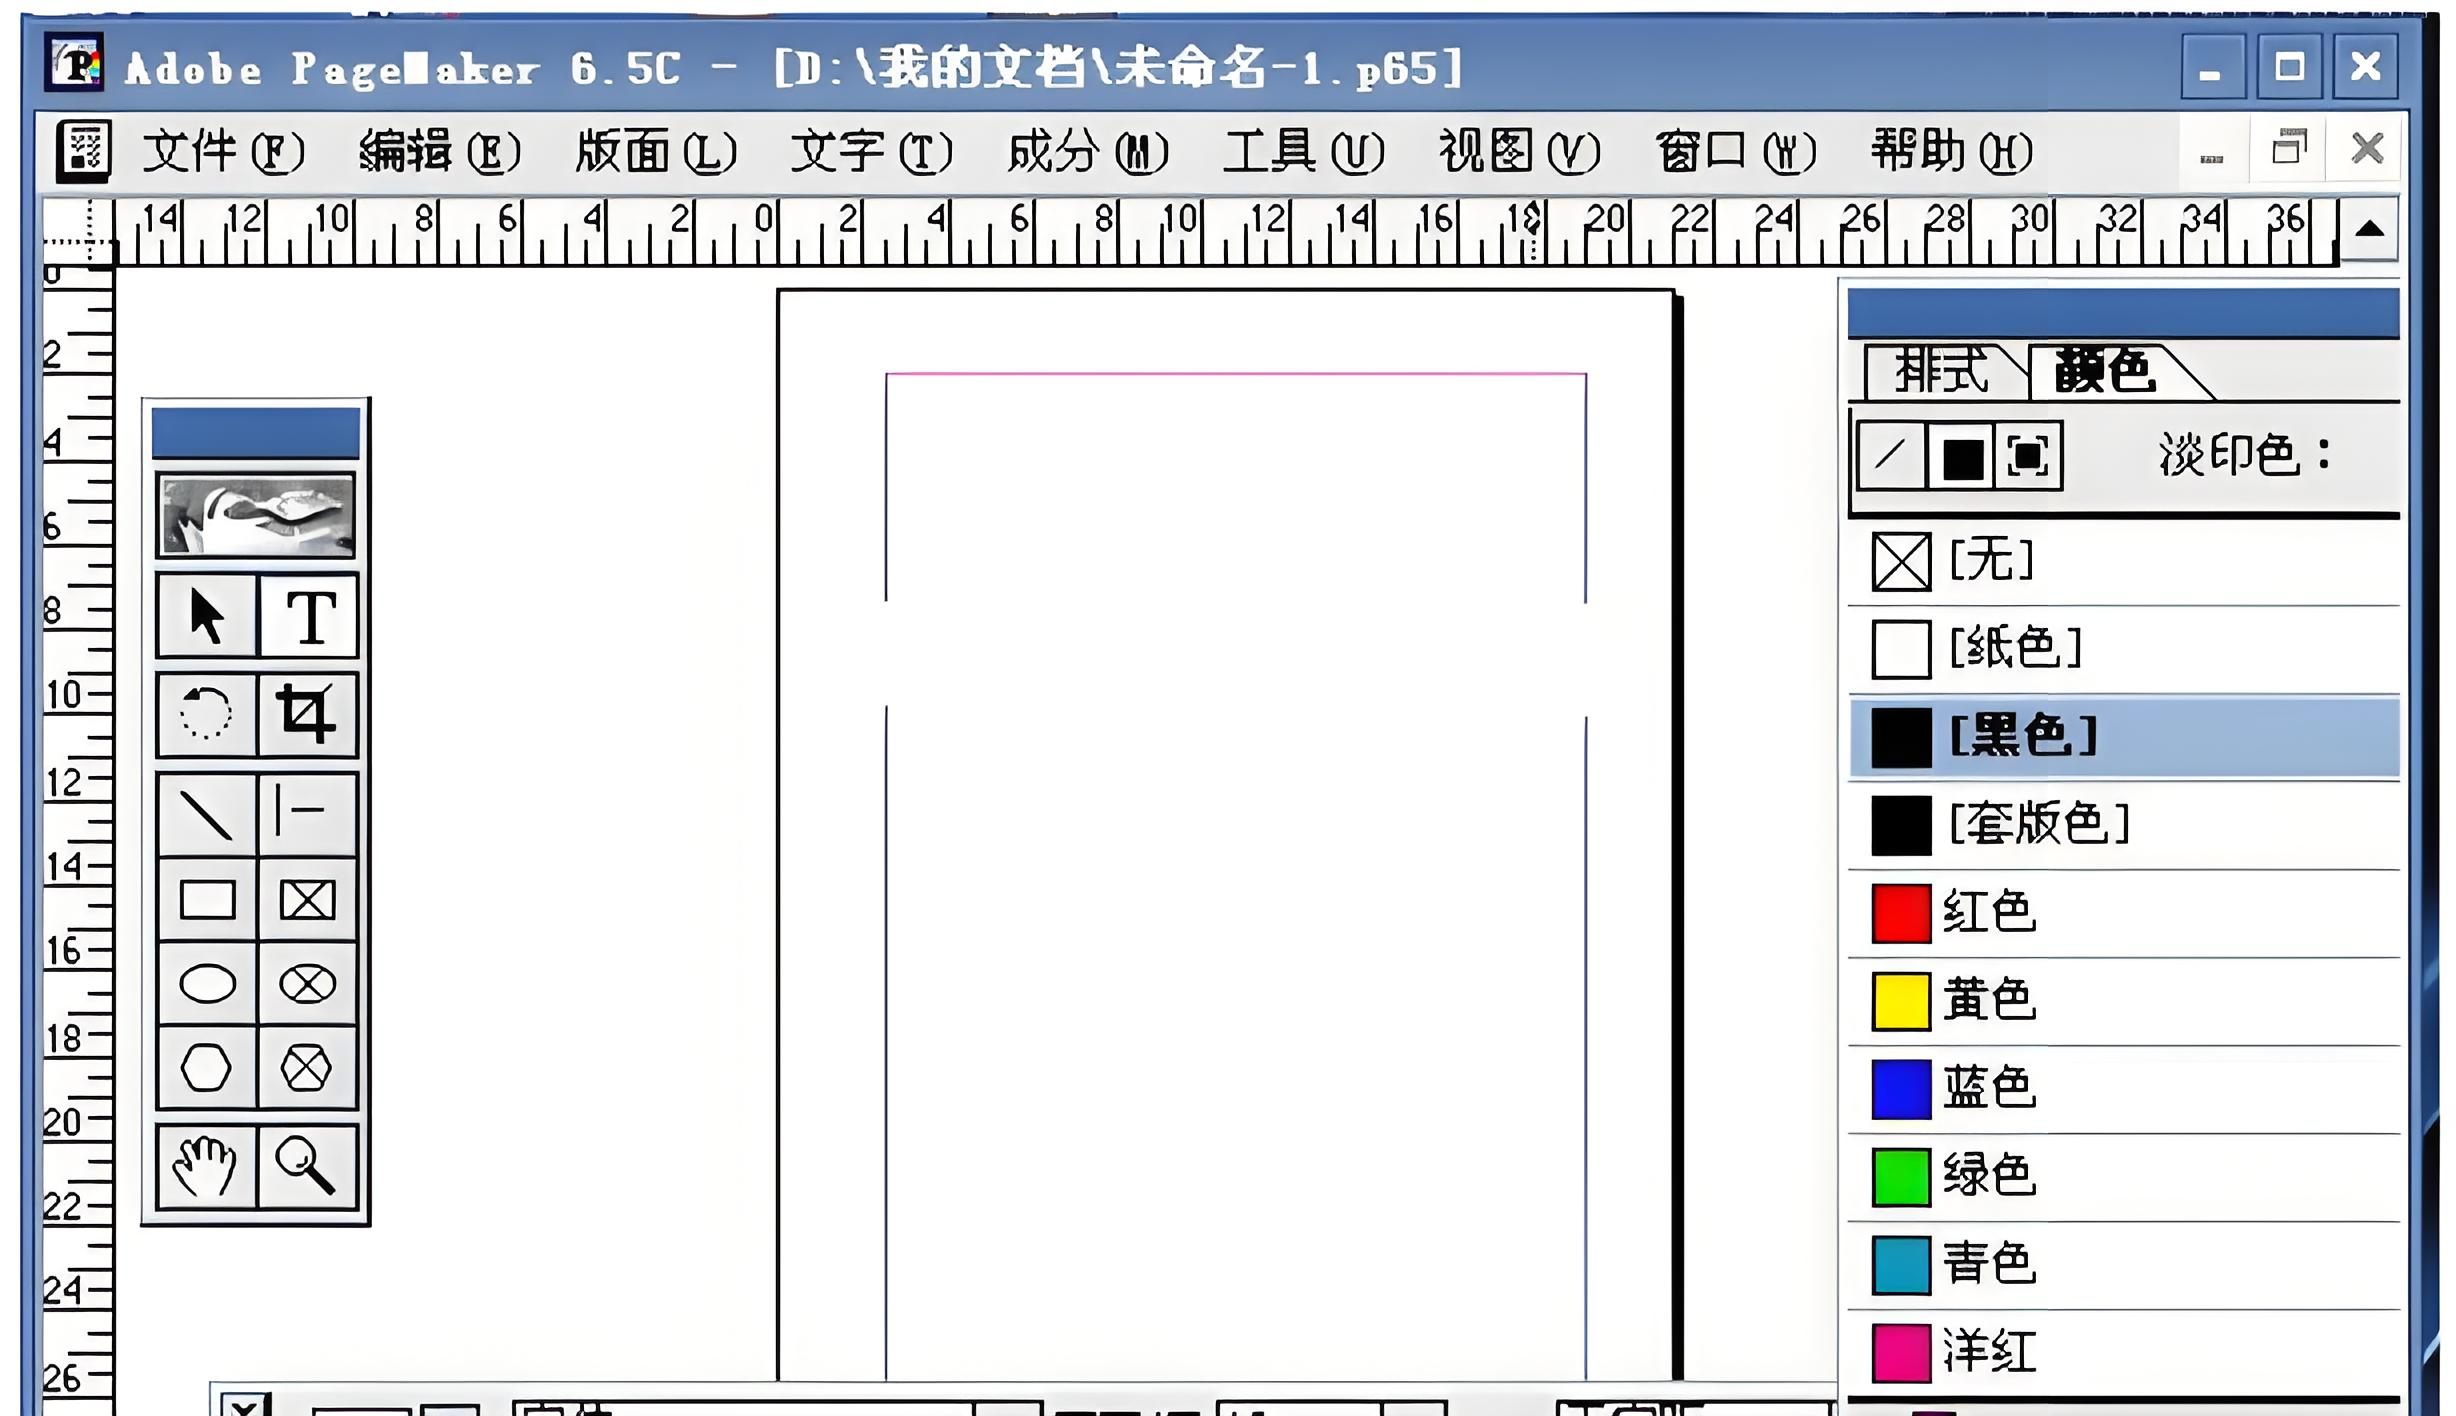Select the Polygon tool
The height and width of the screenshot is (1416, 2456).
[x=207, y=1068]
